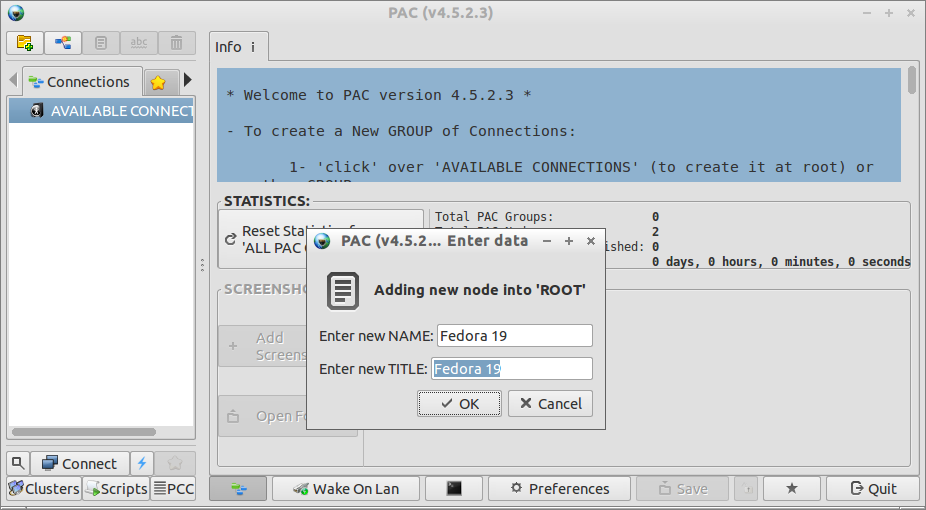
Task: Click the magnifier search icon button
Action: click(x=18, y=463)
